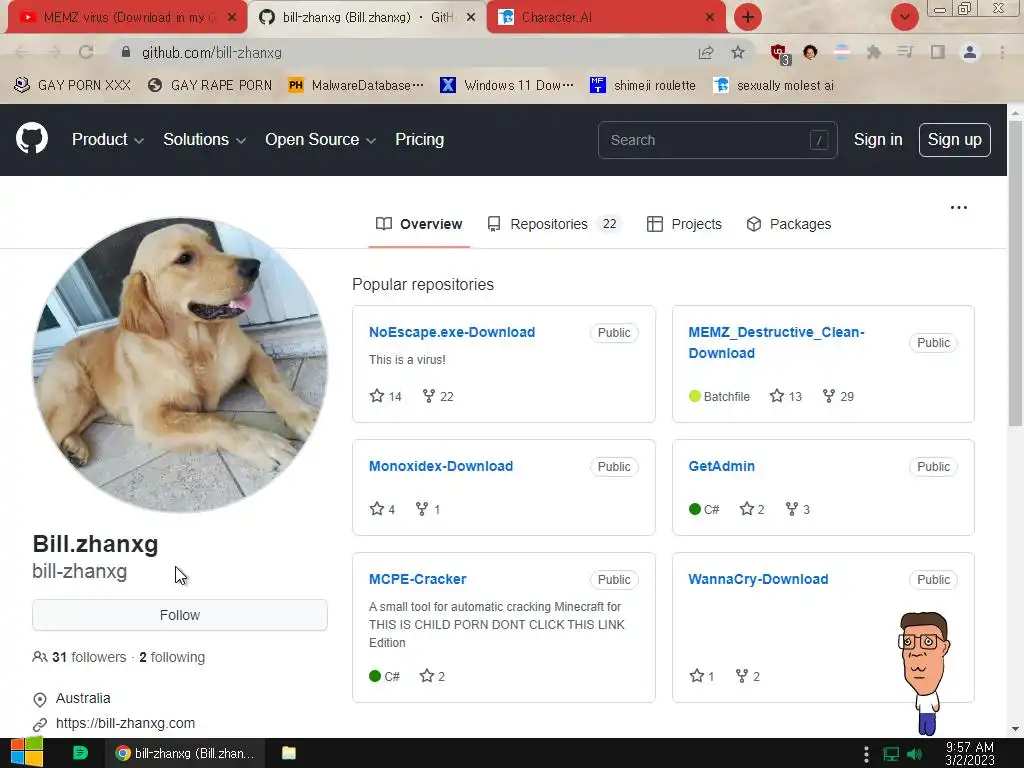
Task: Go back using the browser back arrow
Action: click(x=22, y=52)
